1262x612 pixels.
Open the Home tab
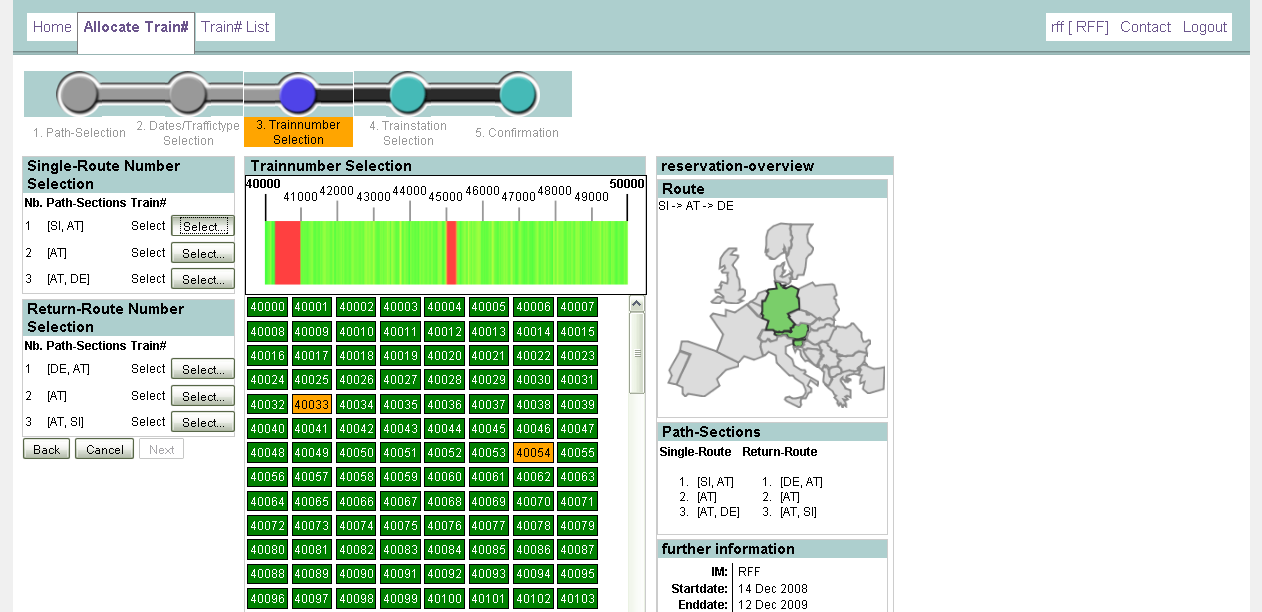[x=52, y=27]
